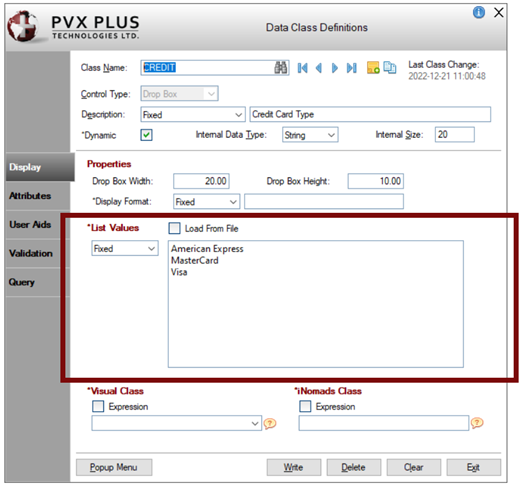The width and height of the screenshot is (523, 486).
Task: Click the Popup Menu button
Action: tap(114, 467)
